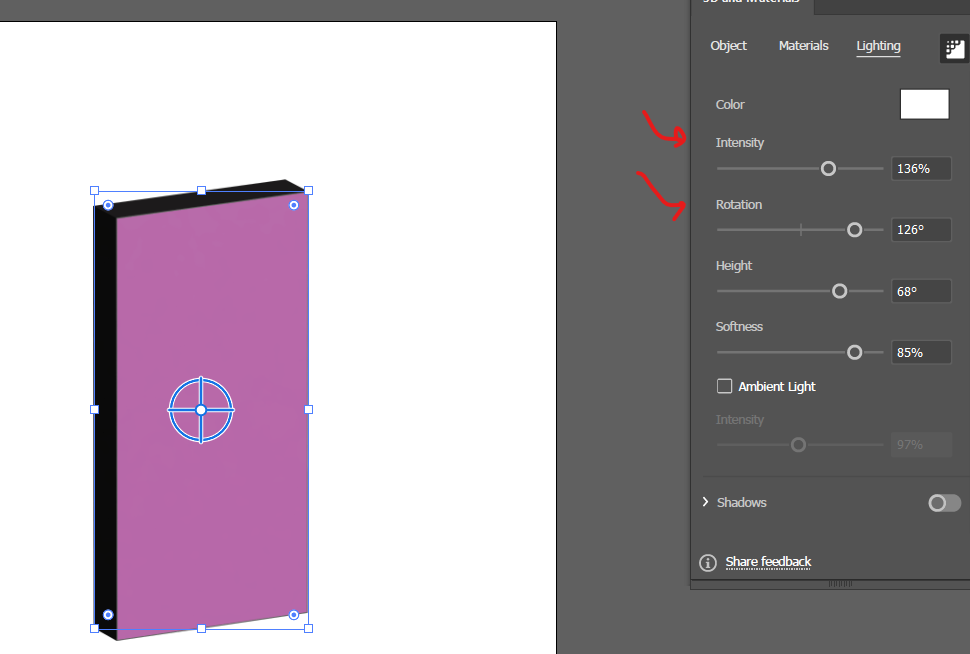
Task: Click the Rotation slider handle
Action: [x=855, y=229]
